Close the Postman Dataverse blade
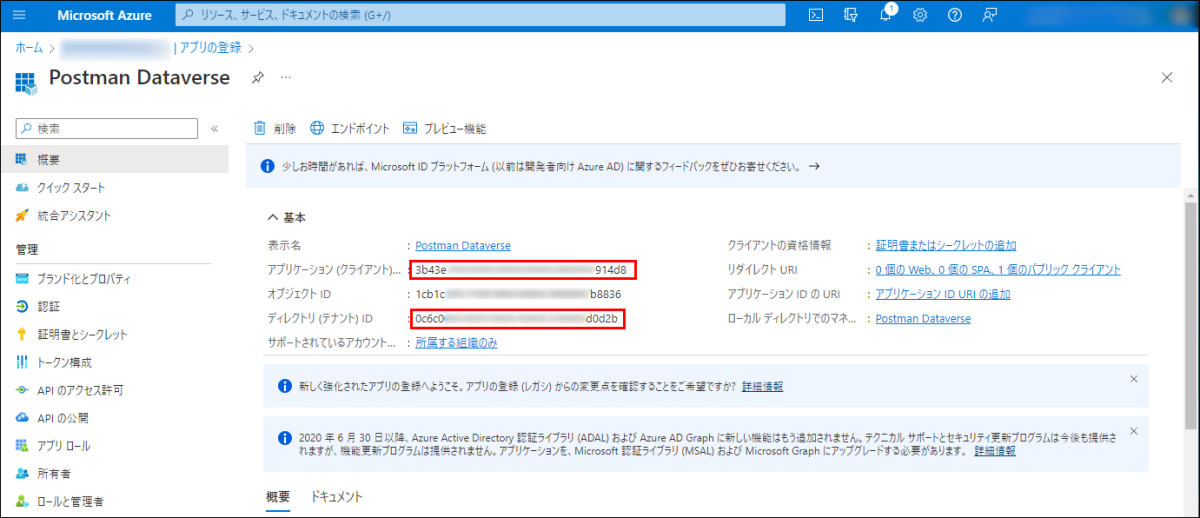The image size is (1200, 518). pyautogui.click(x=1166, y=77)
